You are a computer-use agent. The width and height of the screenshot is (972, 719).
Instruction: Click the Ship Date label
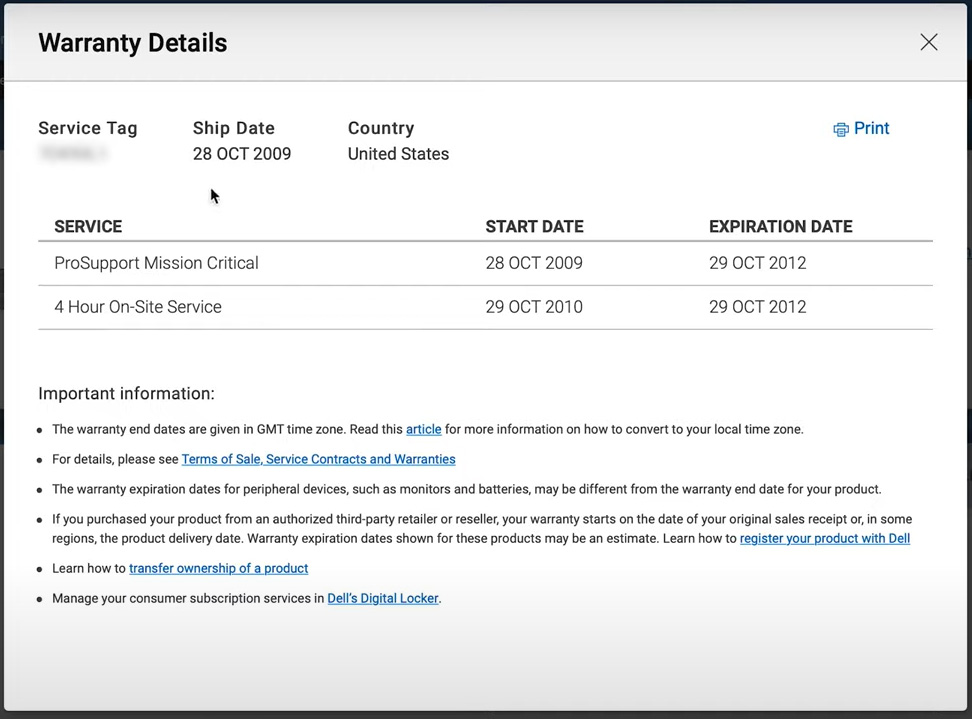234,128
